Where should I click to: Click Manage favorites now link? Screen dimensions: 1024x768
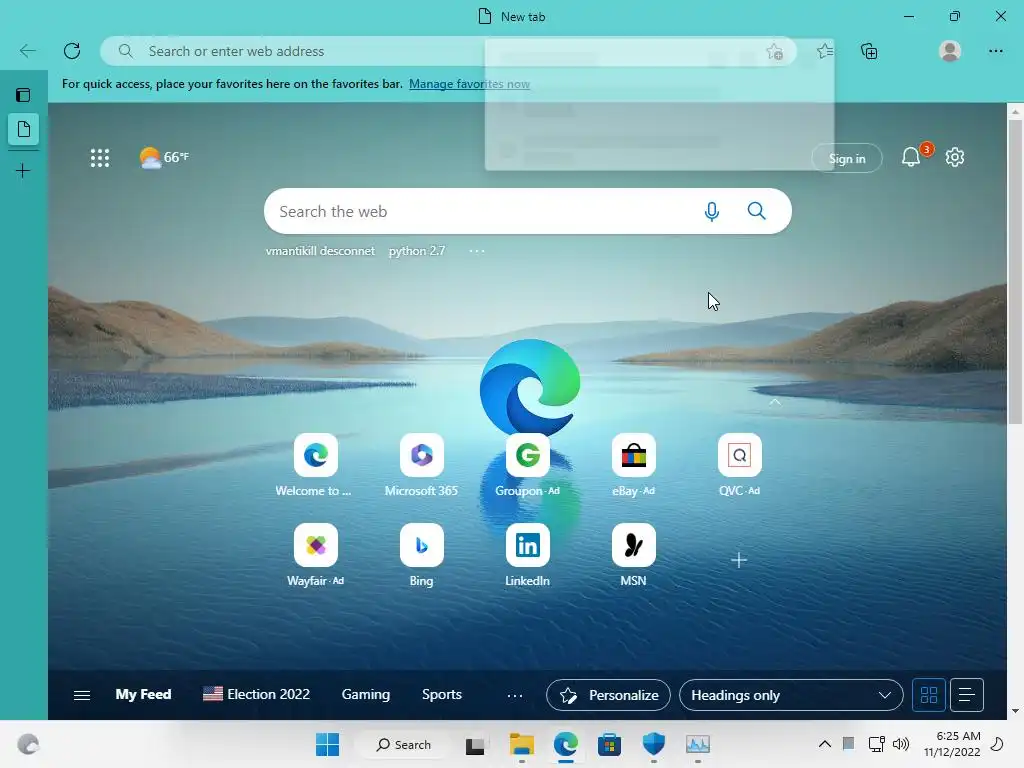tap(469, 84)
